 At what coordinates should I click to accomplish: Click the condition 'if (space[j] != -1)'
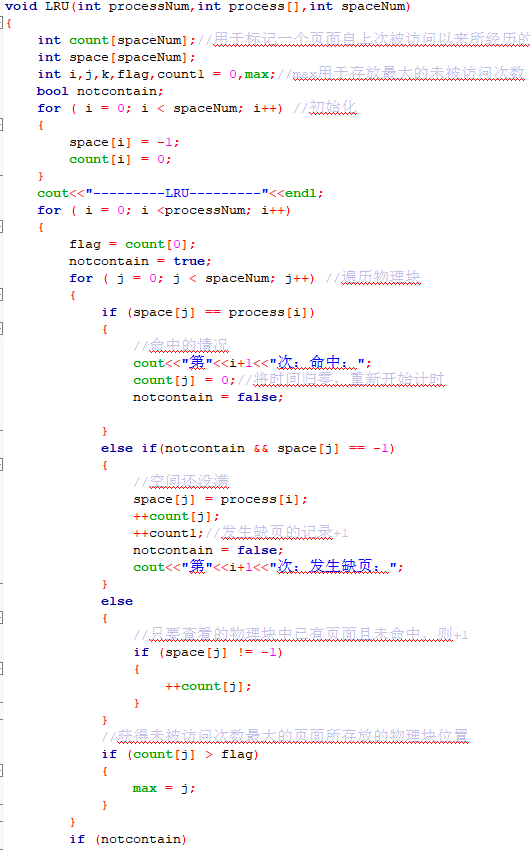[208, 652]
